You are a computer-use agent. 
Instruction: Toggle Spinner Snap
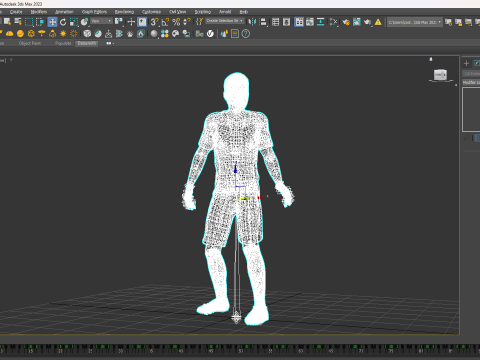(x=187, y=22)
